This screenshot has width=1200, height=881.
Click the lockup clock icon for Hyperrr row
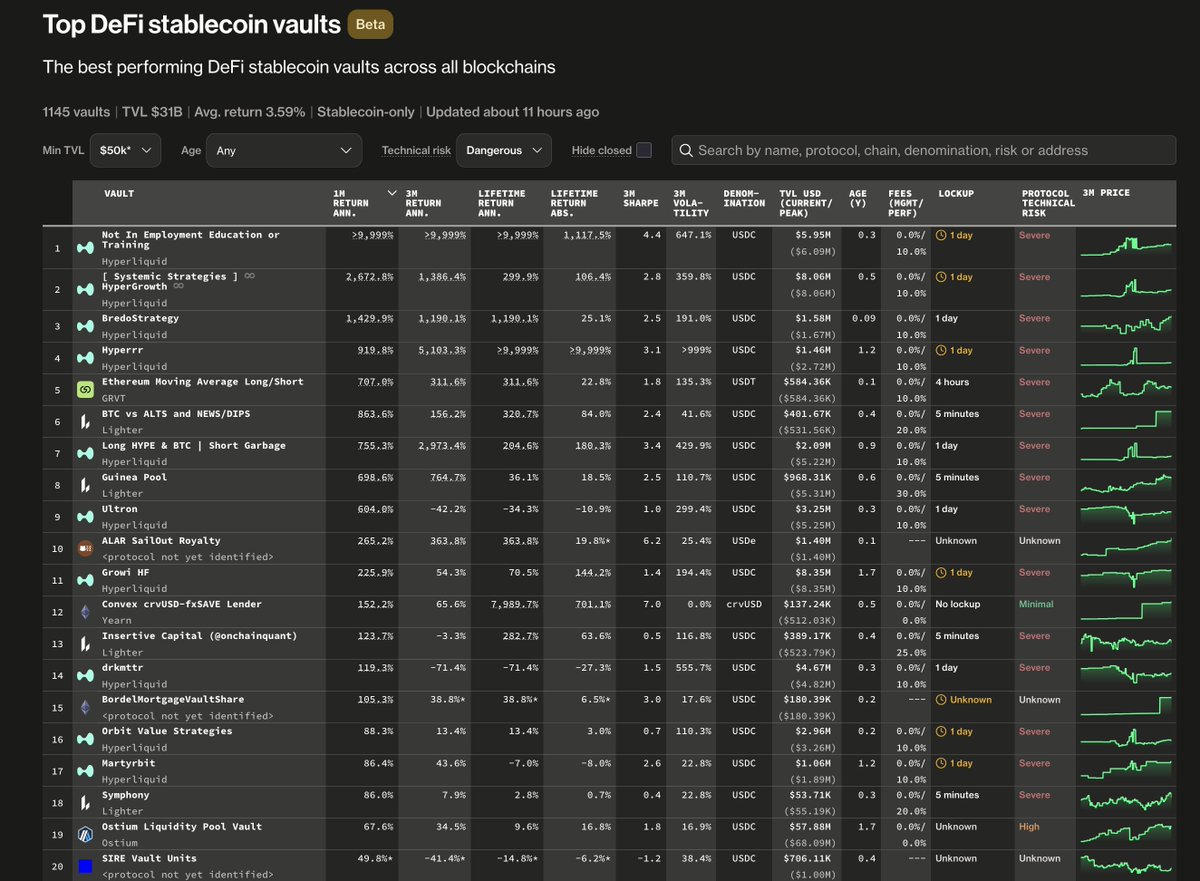coord(941,350)
